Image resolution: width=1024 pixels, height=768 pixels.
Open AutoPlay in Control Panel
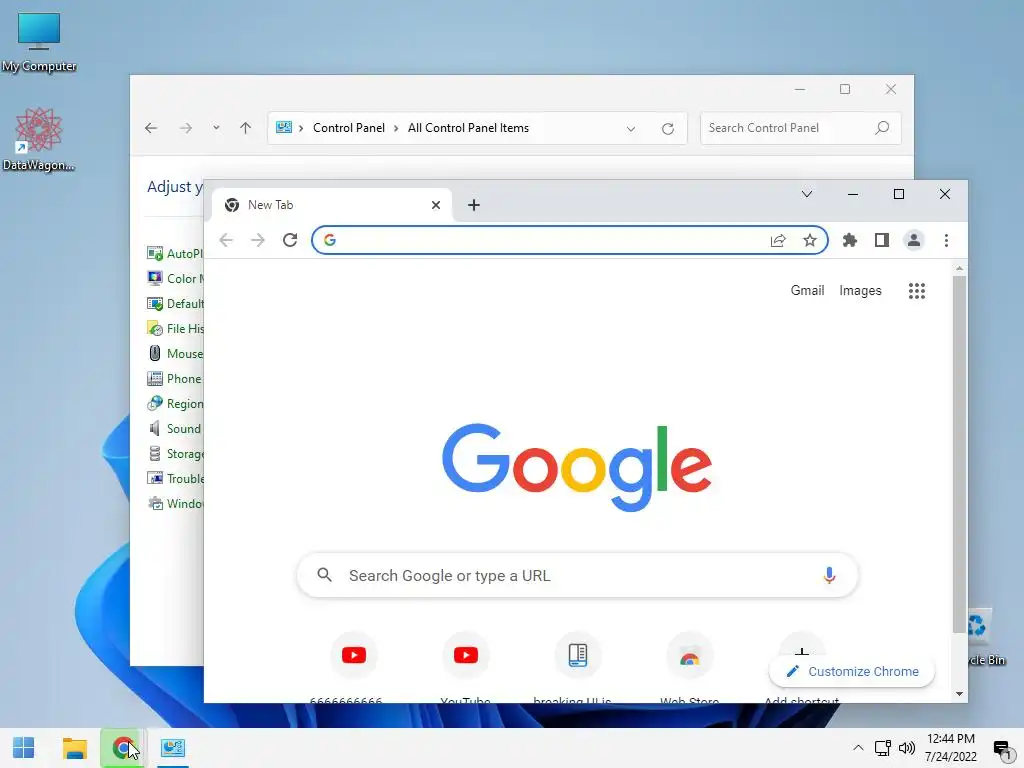[175, 253]
